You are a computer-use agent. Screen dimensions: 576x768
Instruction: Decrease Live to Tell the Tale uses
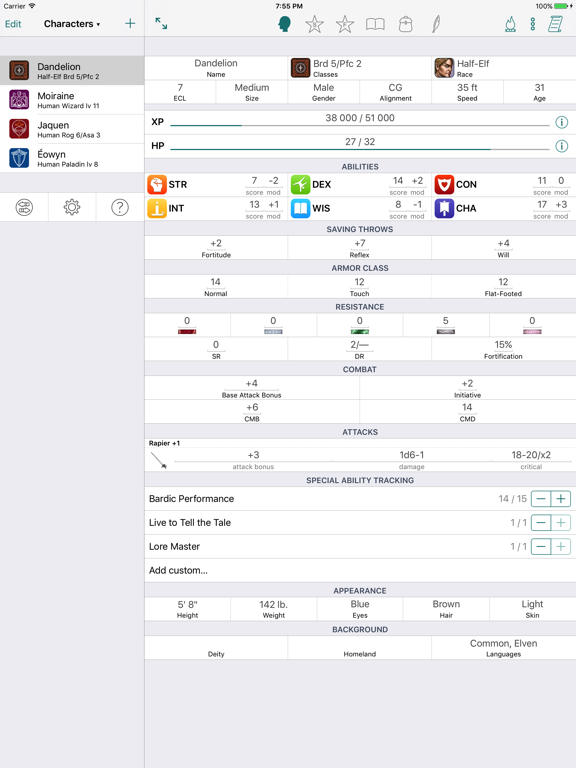(x=541, y=523)
